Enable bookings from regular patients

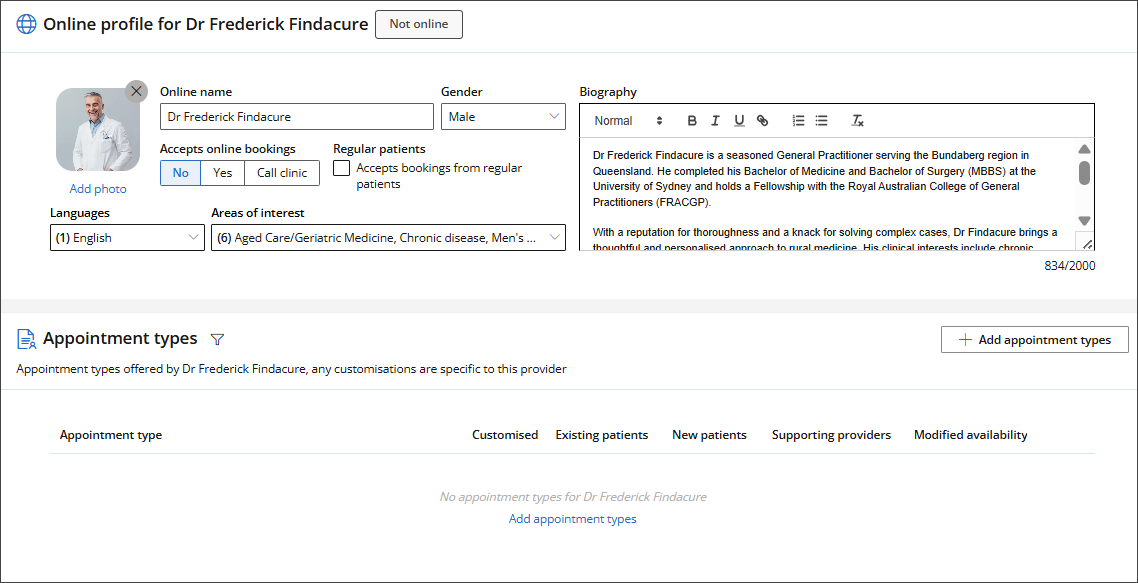tap(341, 167)
